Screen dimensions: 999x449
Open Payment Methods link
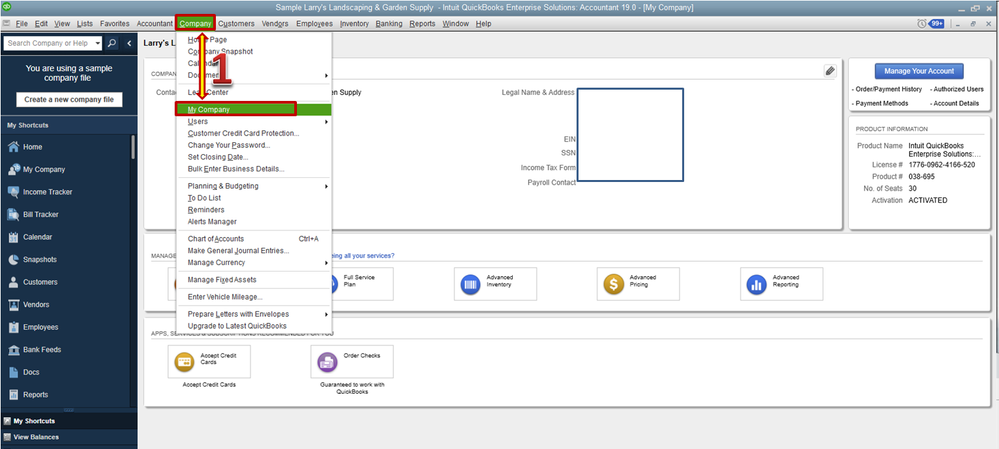(882, 103)
